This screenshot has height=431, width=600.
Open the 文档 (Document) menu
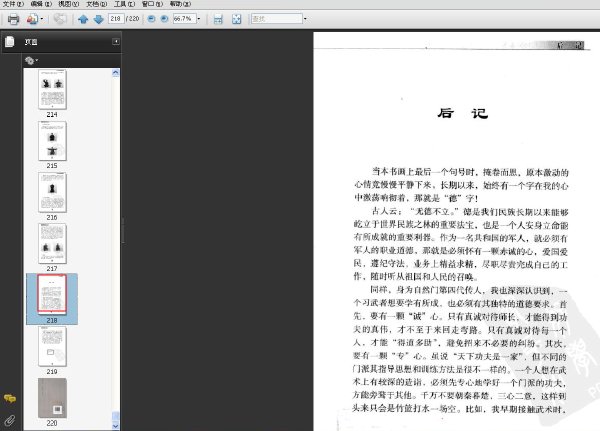(96, 4)
